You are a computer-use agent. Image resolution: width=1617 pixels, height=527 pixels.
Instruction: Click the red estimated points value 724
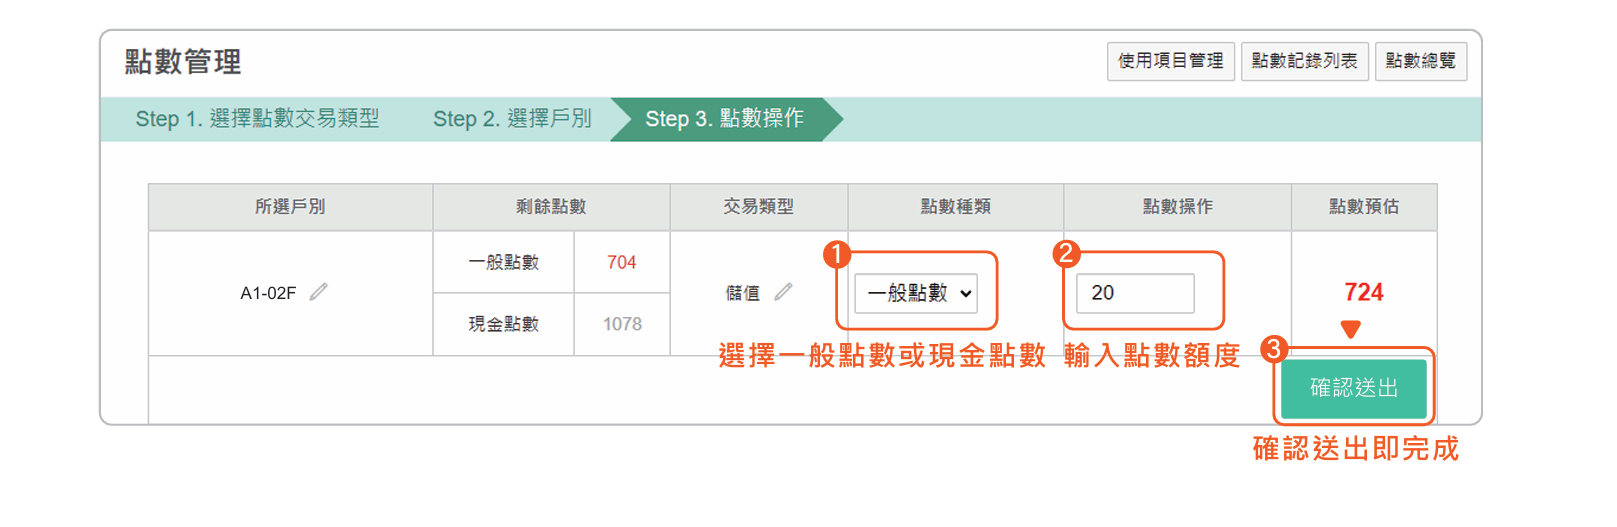pyautogui.click(x=1364, y=292)
